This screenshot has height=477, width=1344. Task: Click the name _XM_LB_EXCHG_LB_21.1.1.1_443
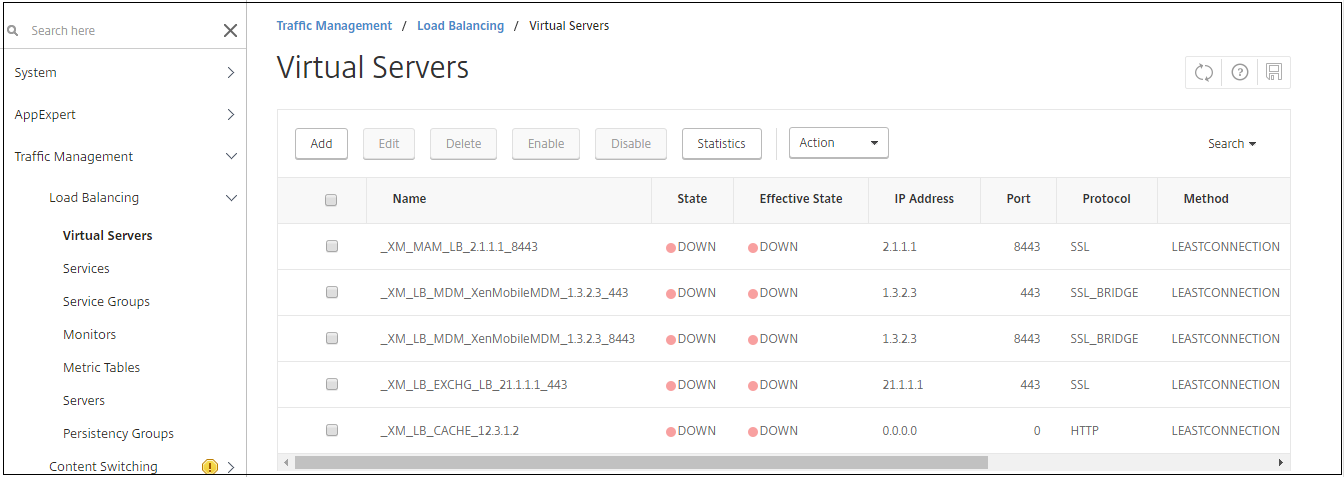click(x=473, y=385)
